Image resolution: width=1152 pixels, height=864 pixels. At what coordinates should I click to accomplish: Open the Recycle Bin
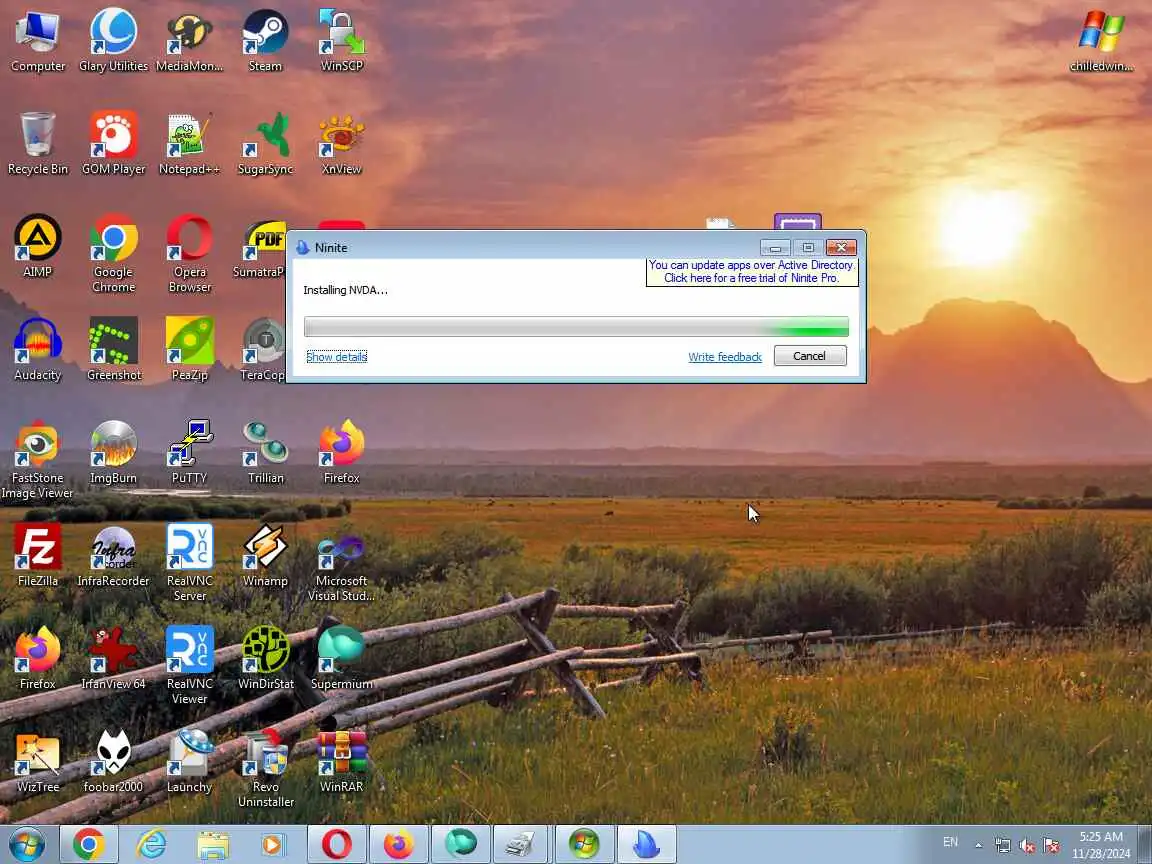pos(37,143)
